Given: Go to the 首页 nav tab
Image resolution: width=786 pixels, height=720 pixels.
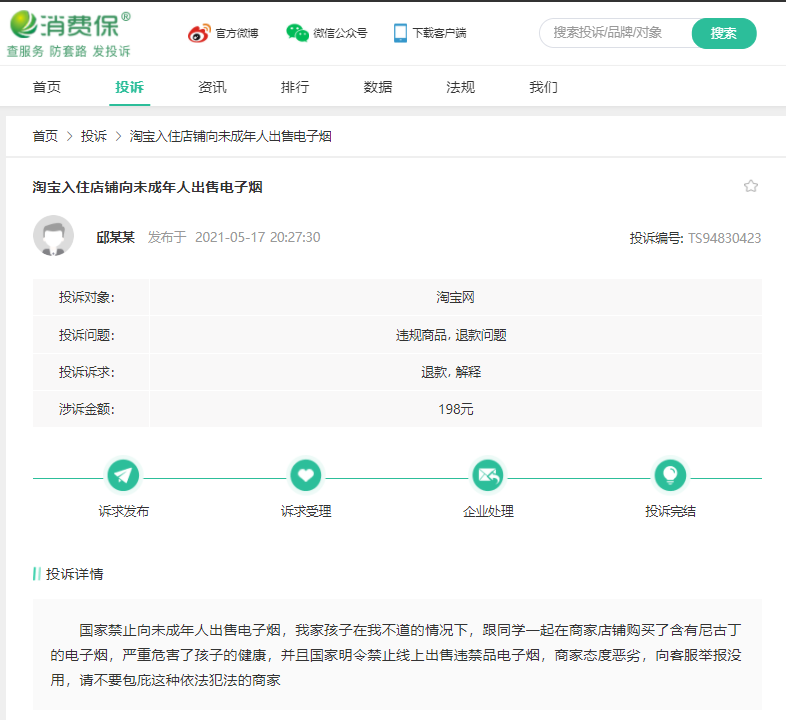Looking at the screenshot, I should tap(47, 87).
